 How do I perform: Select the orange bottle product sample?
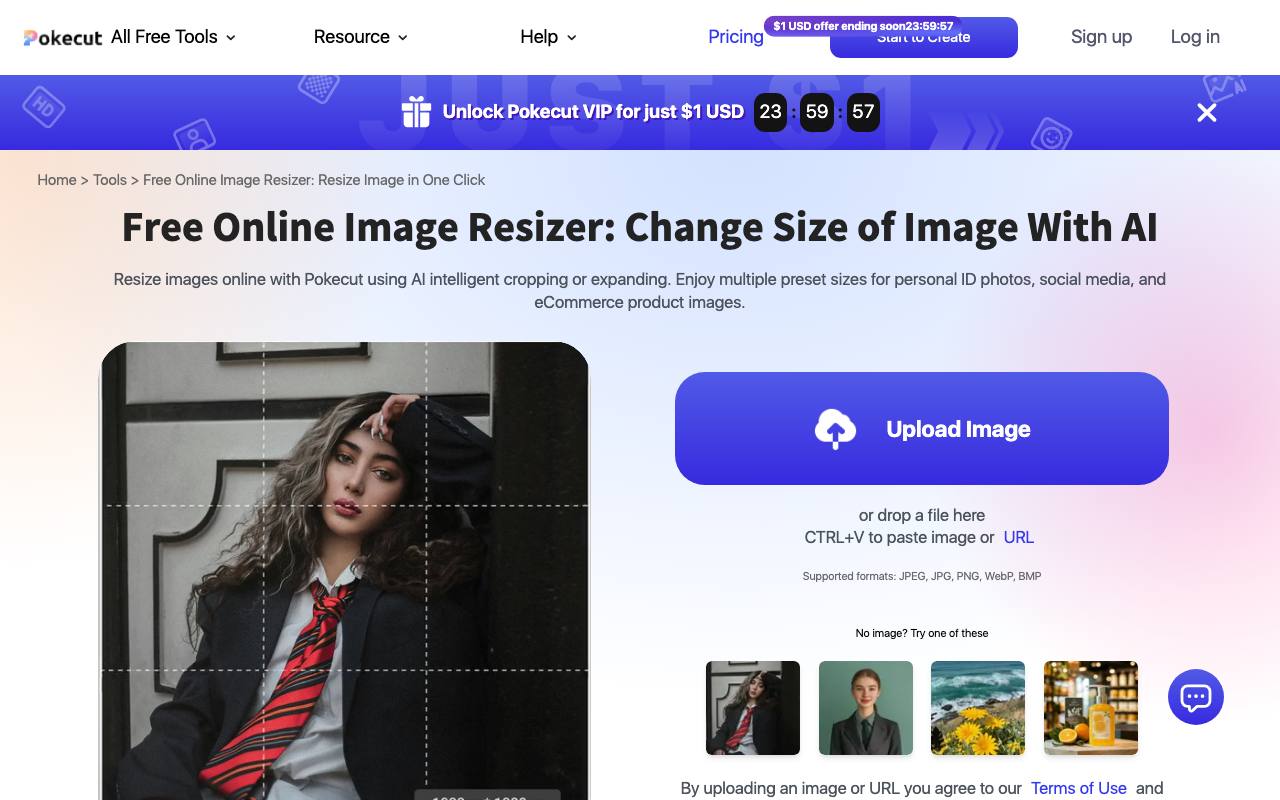tap(1091, 708)
